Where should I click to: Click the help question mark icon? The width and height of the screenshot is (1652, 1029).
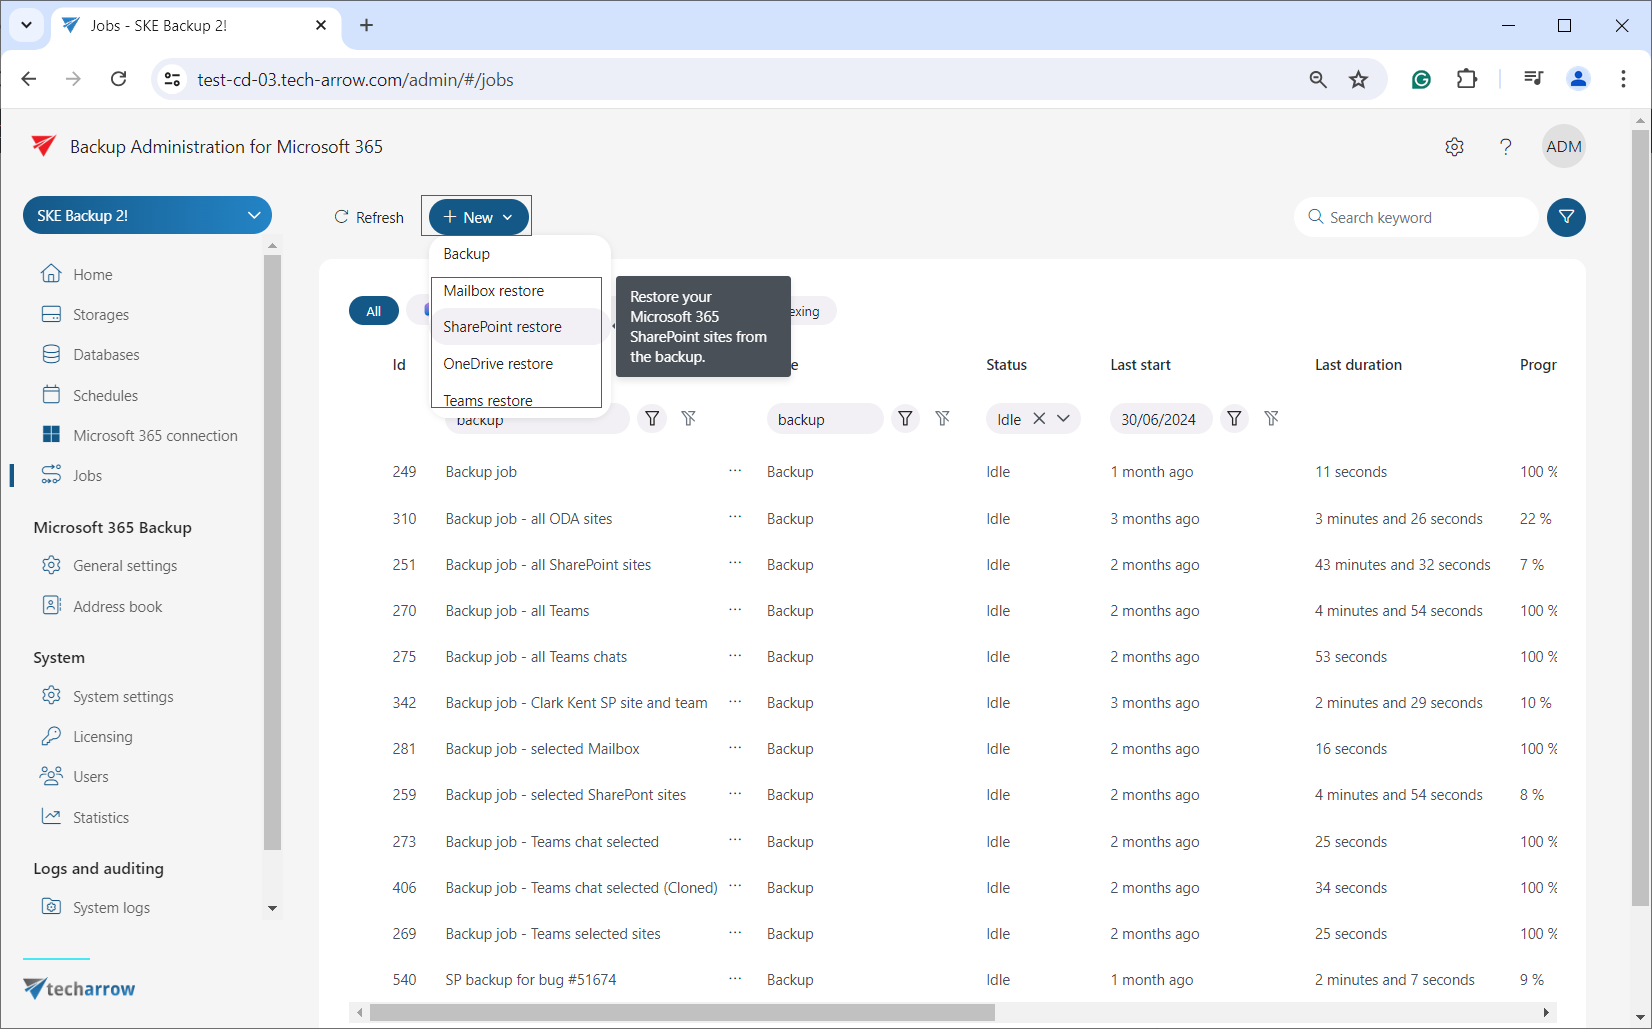click(x=1505, y=147)
